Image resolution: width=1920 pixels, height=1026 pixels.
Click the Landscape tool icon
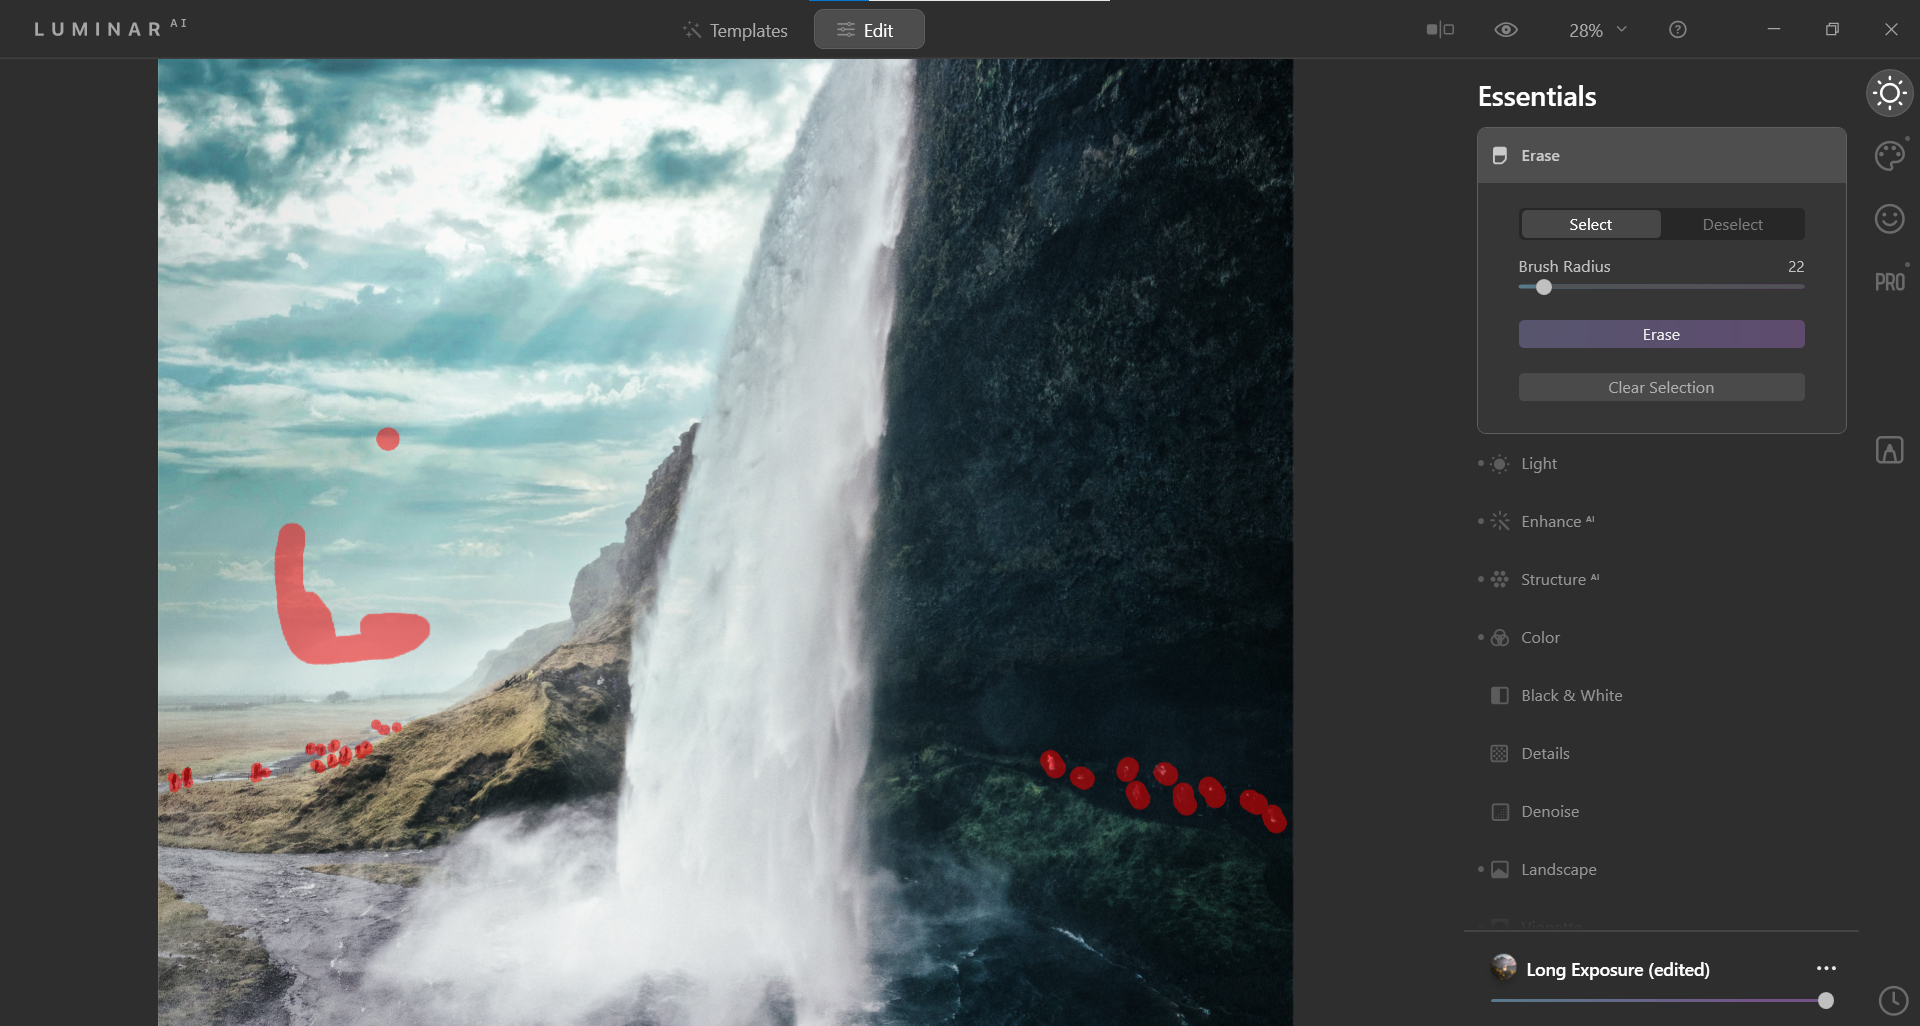(x=1499, y=870)
